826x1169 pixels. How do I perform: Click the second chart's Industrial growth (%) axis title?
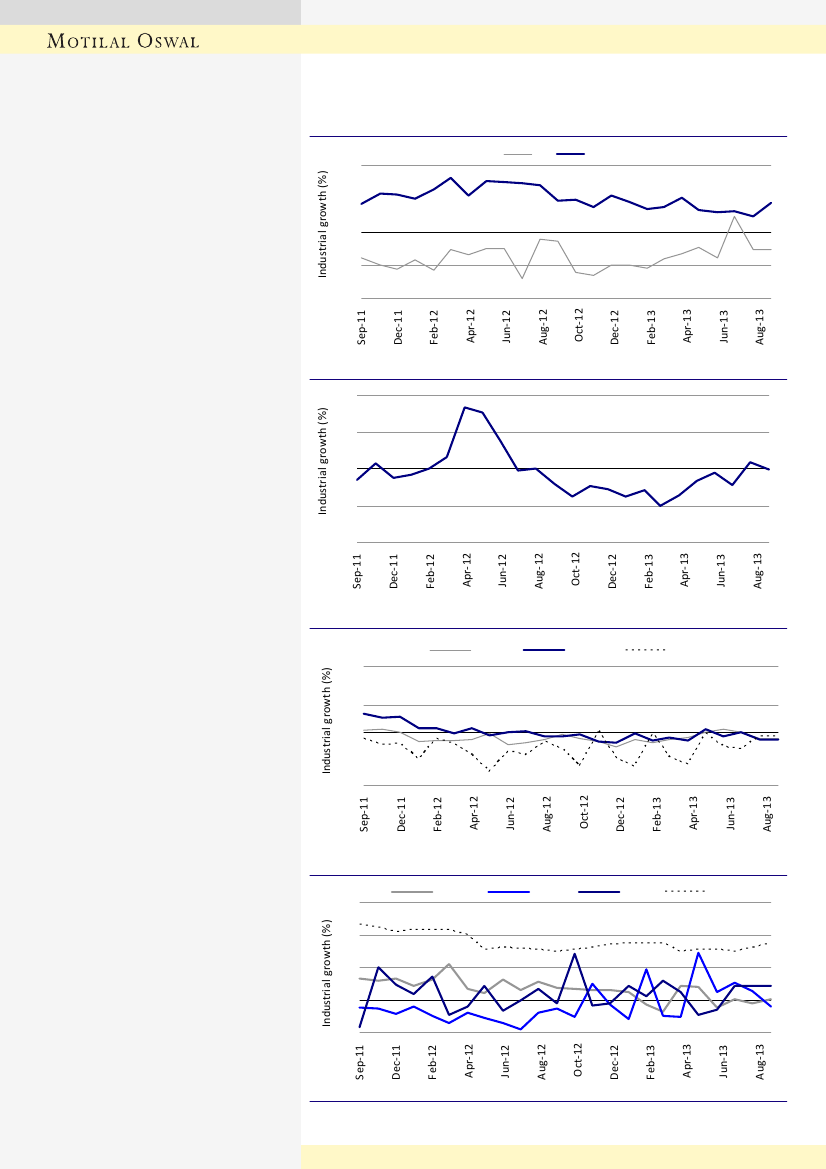click(324, 461)
